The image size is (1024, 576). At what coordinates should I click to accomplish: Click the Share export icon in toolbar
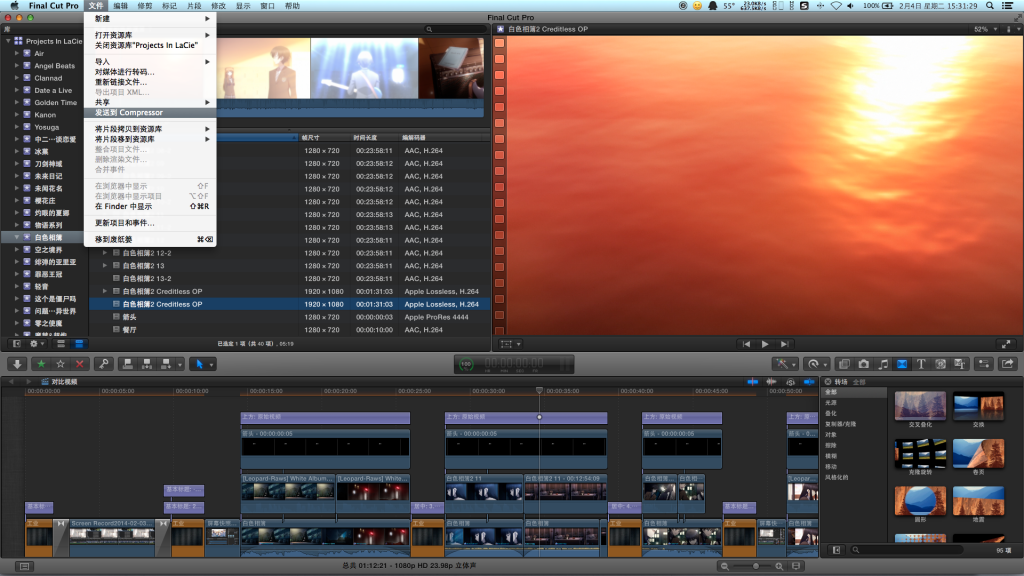pyautogui.click(x=1007, y=363)
